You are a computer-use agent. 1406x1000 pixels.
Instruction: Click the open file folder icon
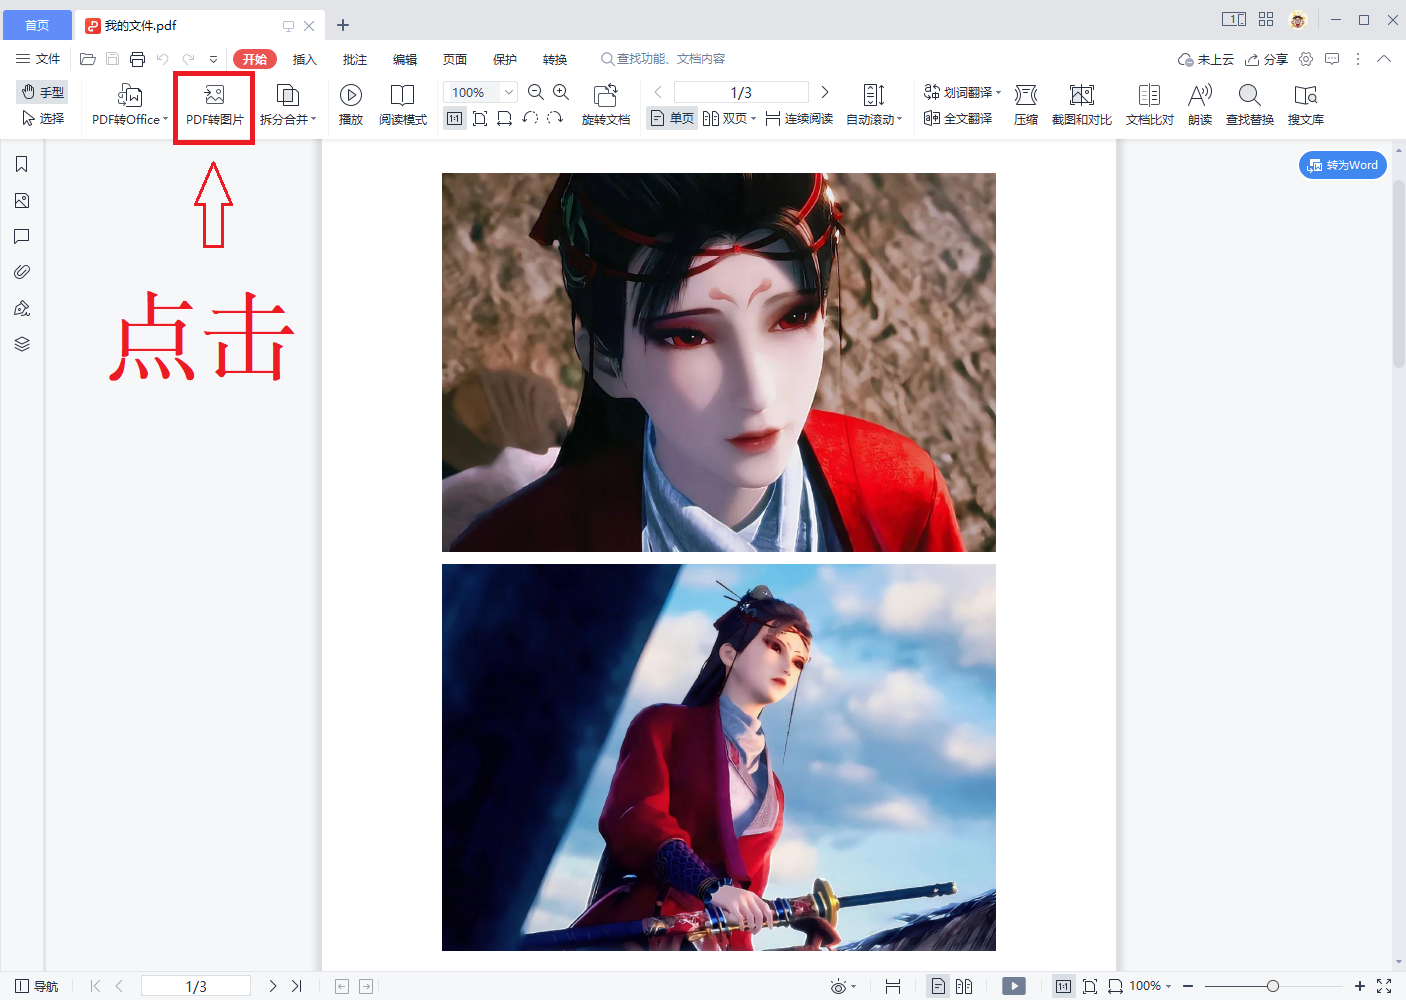point(88,59)
